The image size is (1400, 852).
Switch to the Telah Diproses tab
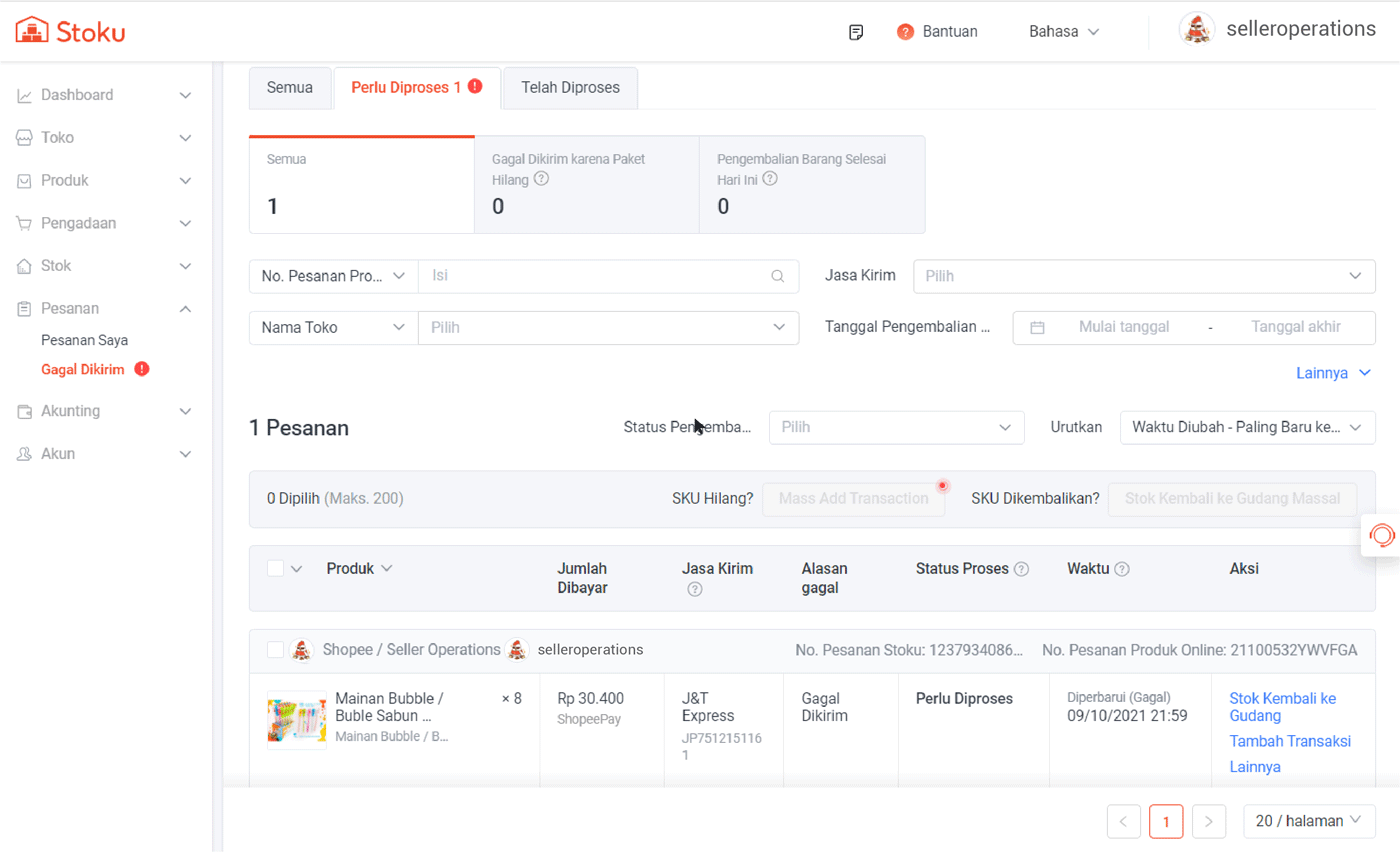[570, 88]
